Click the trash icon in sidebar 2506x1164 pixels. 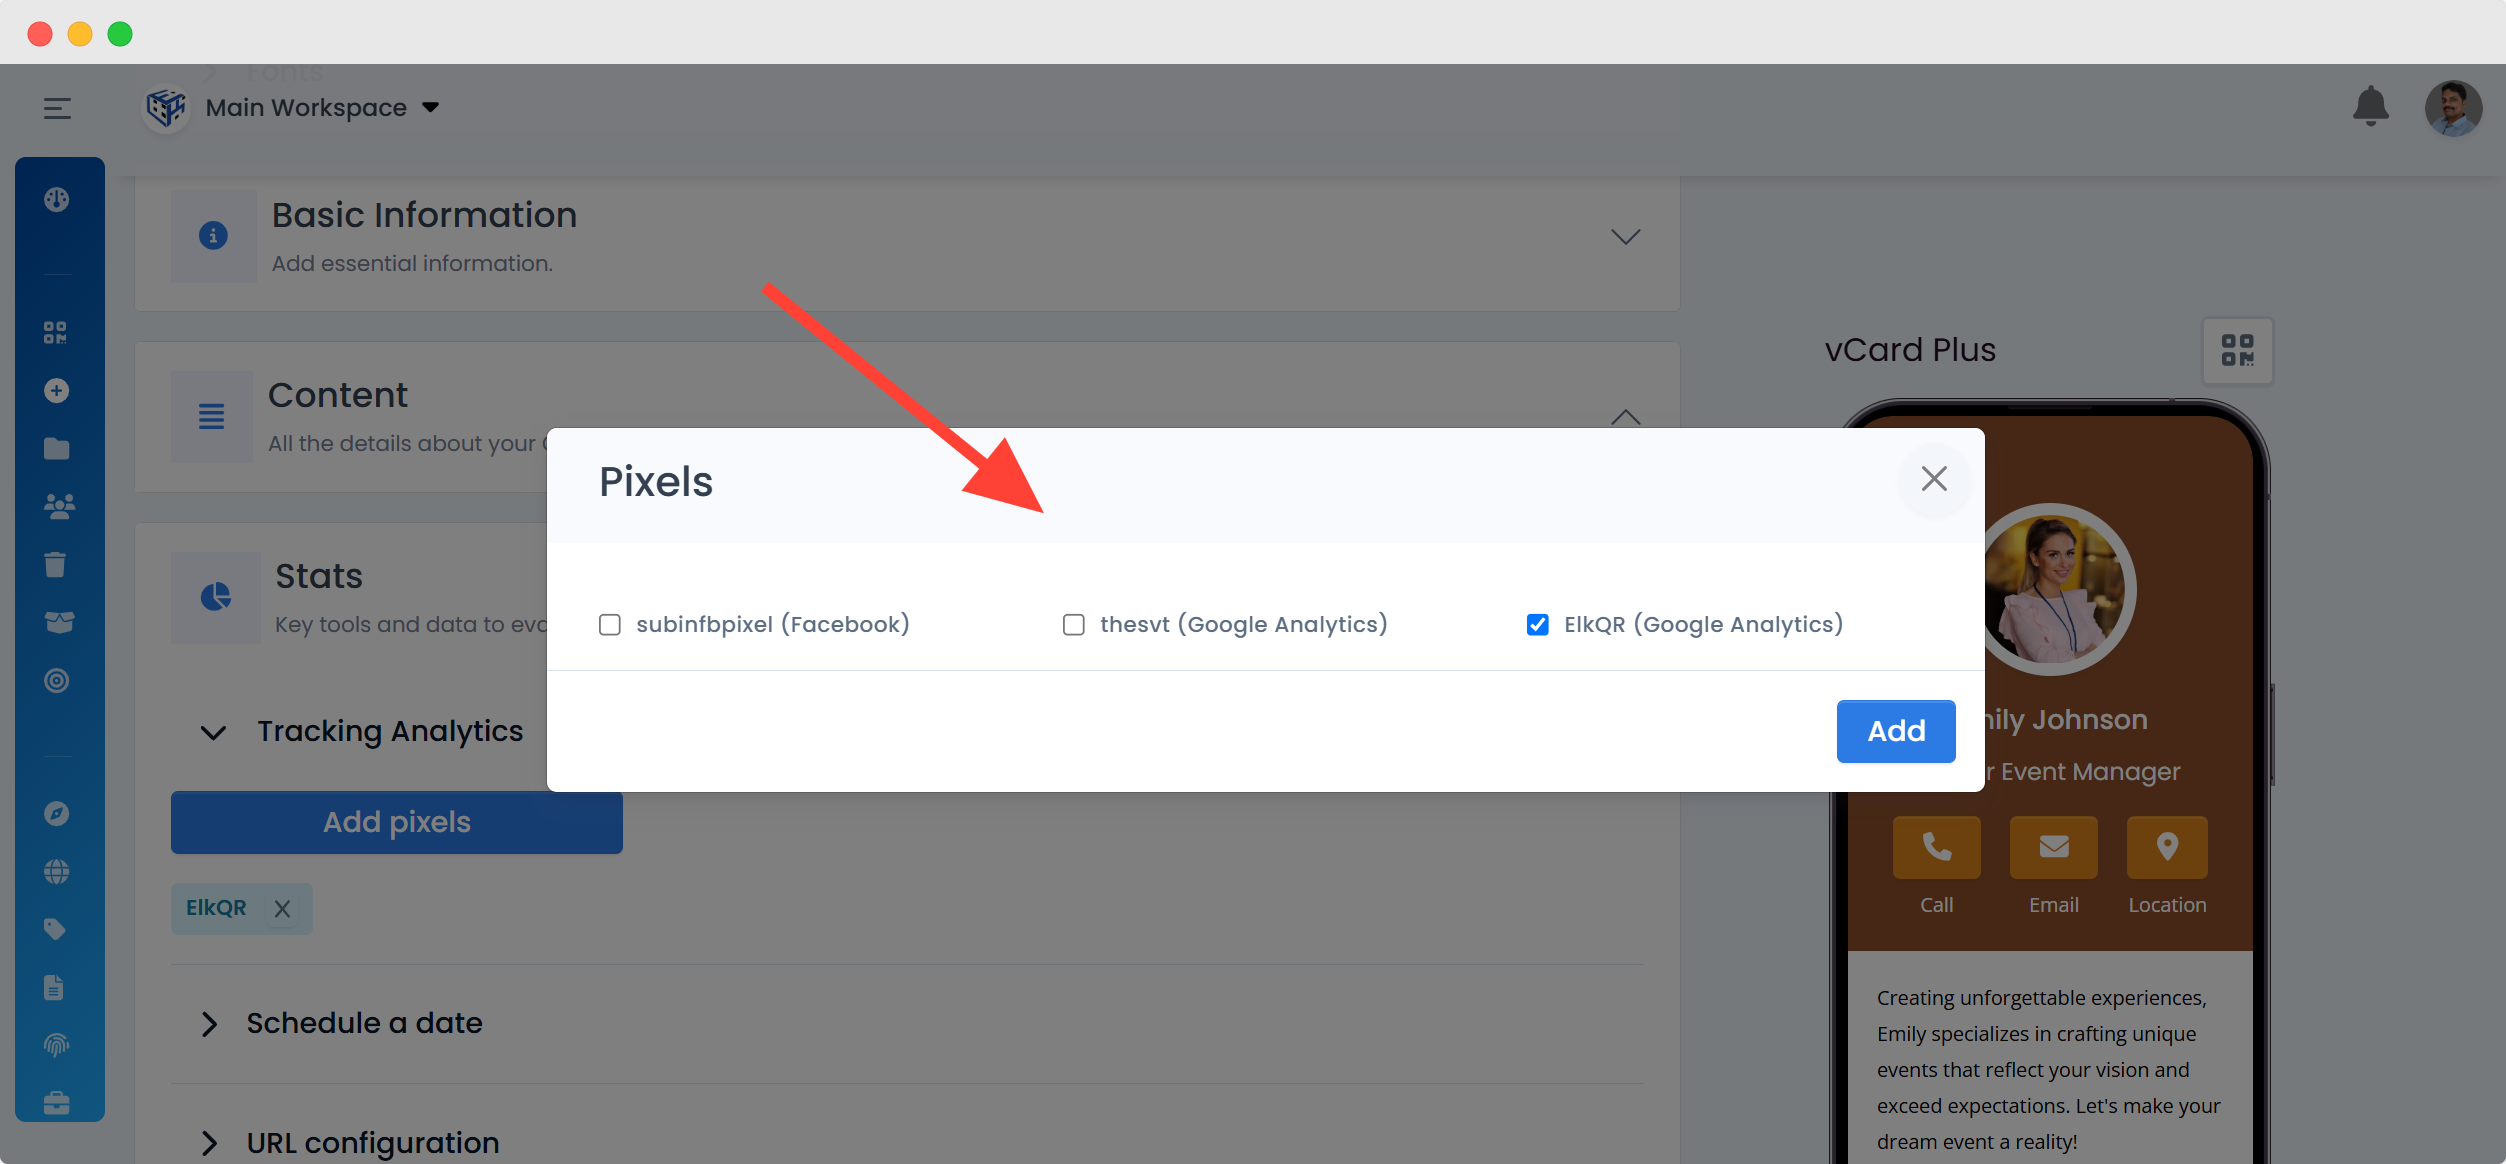[x=56, y=565]
